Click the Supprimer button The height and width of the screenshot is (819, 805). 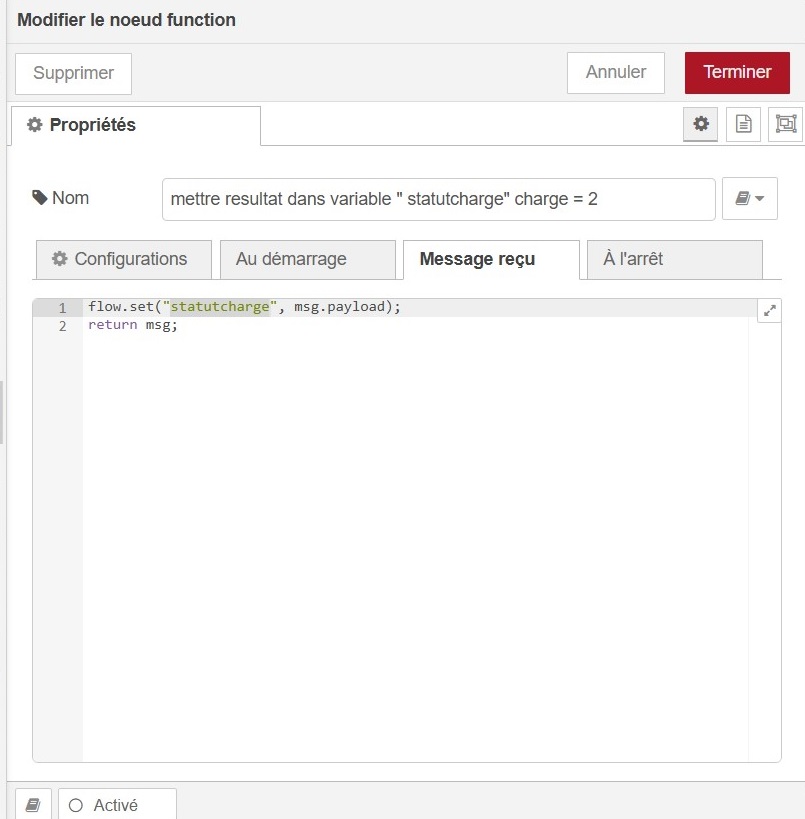tap(73, 73)
